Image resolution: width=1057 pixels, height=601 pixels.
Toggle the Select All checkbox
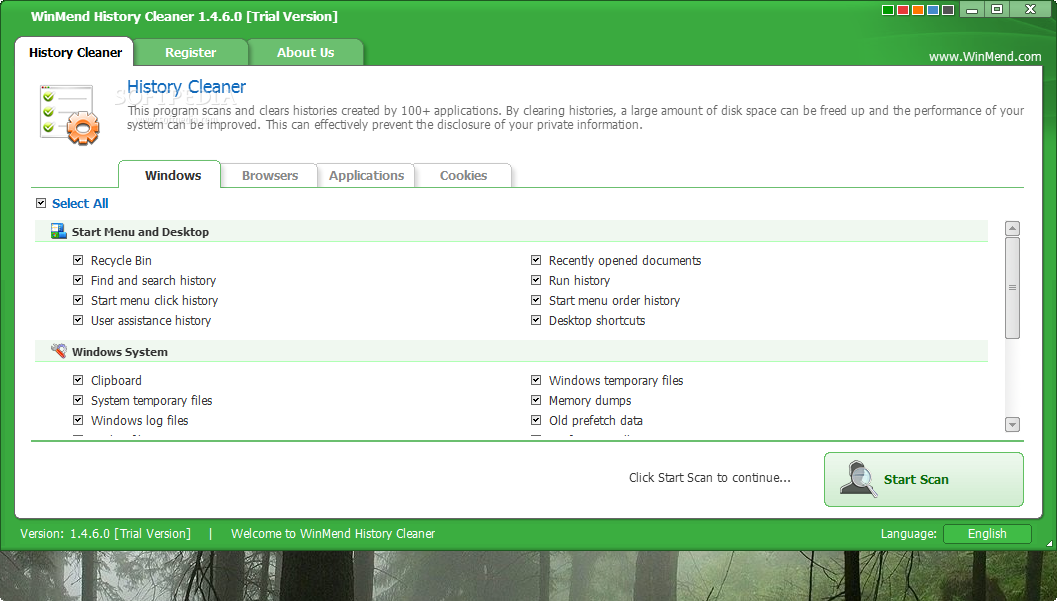(x=41, y=203)
